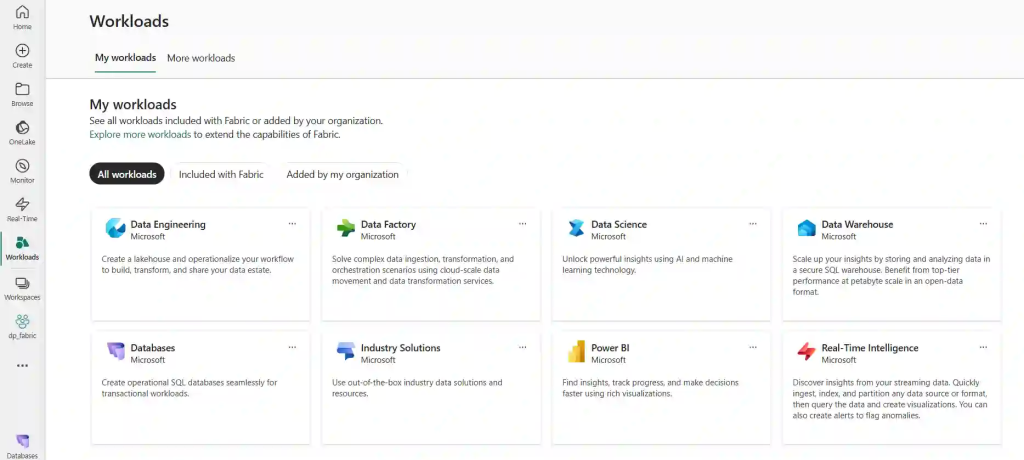Click the Data Factory logo icon
The width and height of the screenshot is (1024, 460).
(x=345, y=228)
